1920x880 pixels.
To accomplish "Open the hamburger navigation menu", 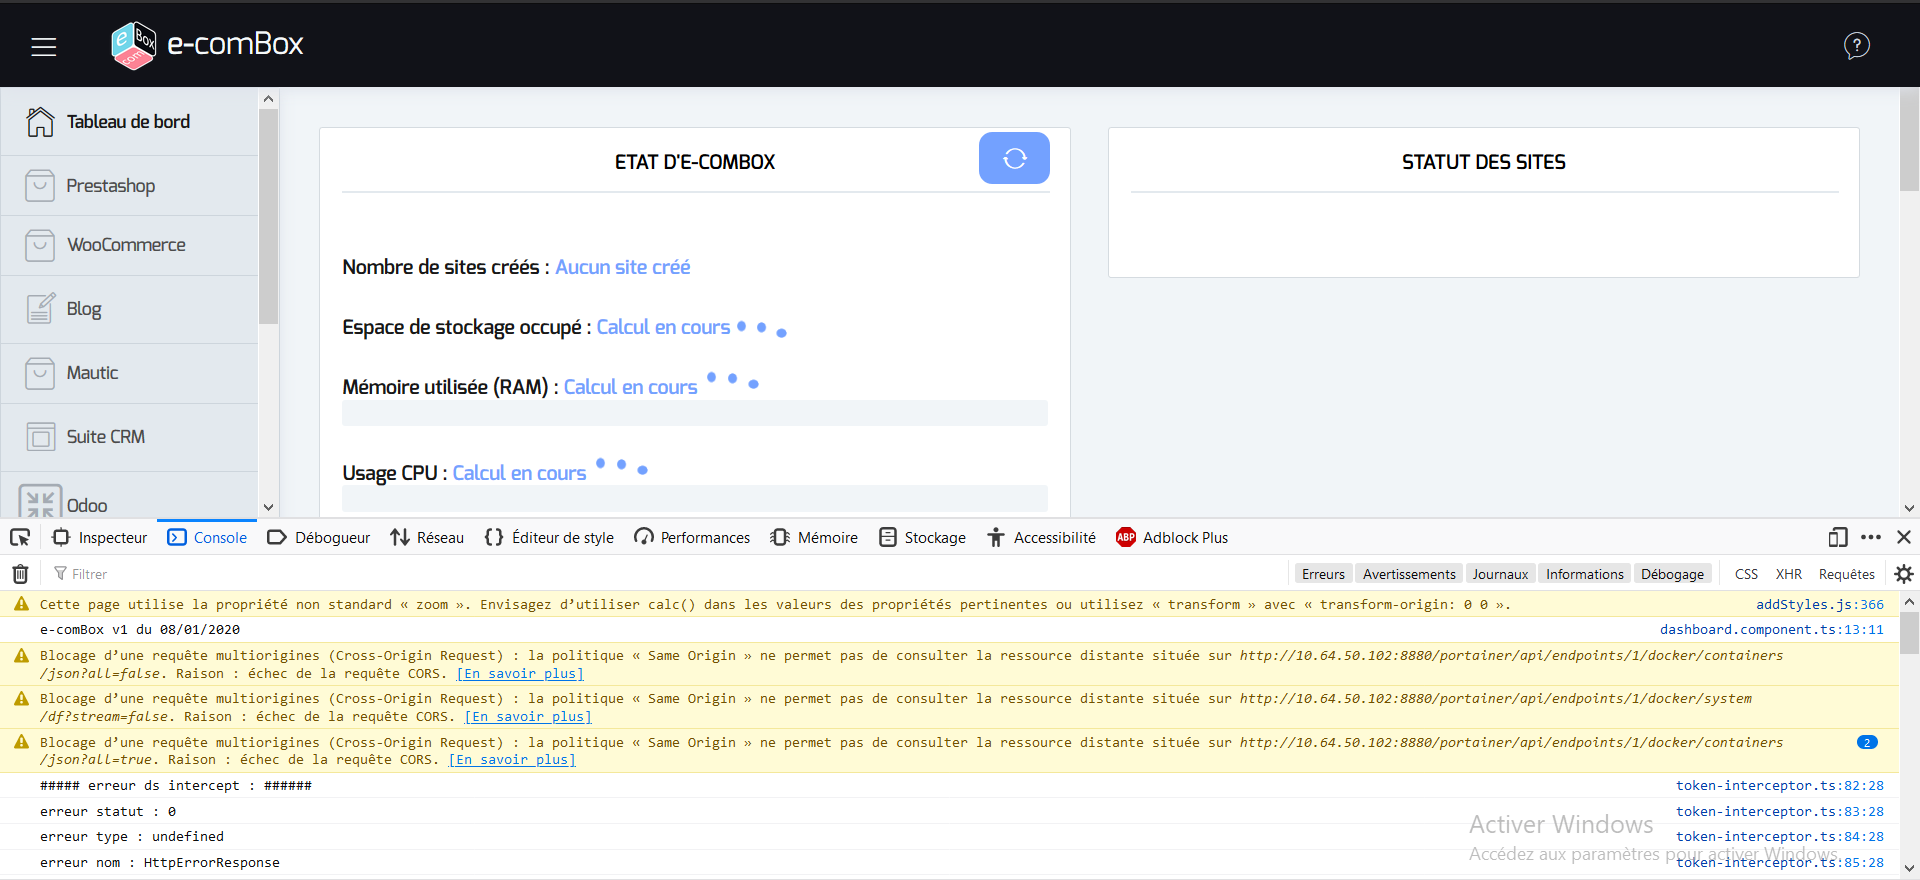I will pos(43,46).
